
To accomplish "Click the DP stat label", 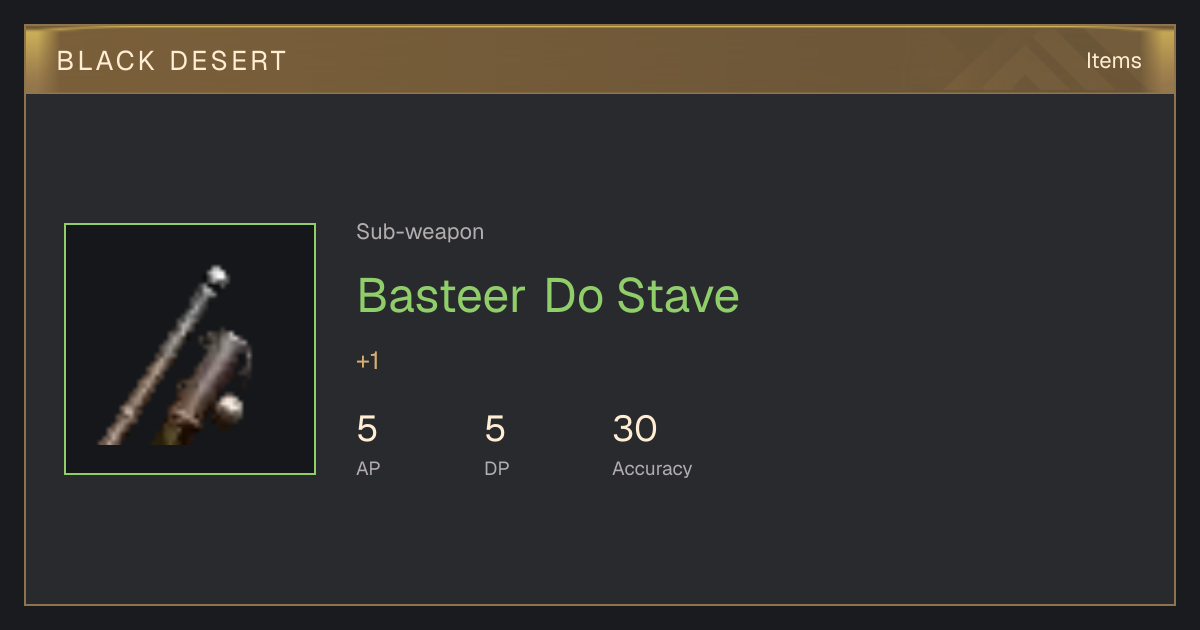I will (x=497, y=468).
